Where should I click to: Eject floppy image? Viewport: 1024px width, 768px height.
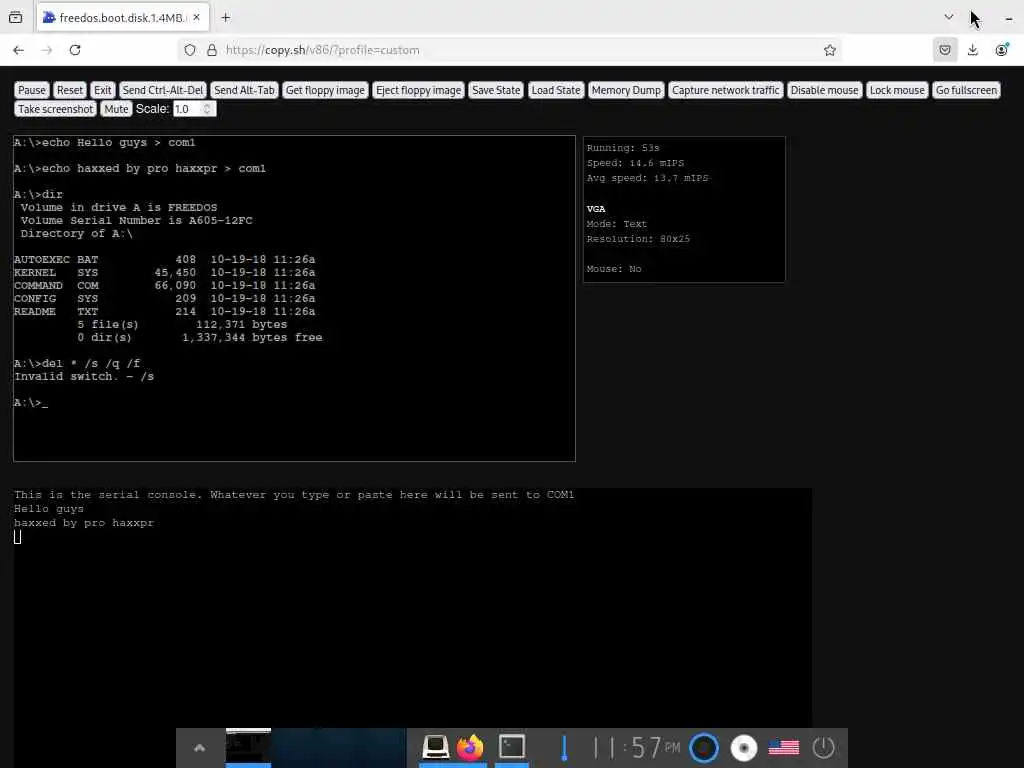point(419,90)
